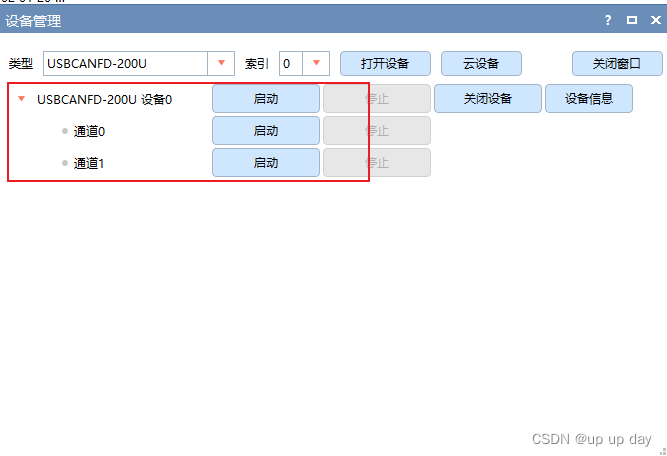
Task: Click the 类型 label
Action: (21, 64)
